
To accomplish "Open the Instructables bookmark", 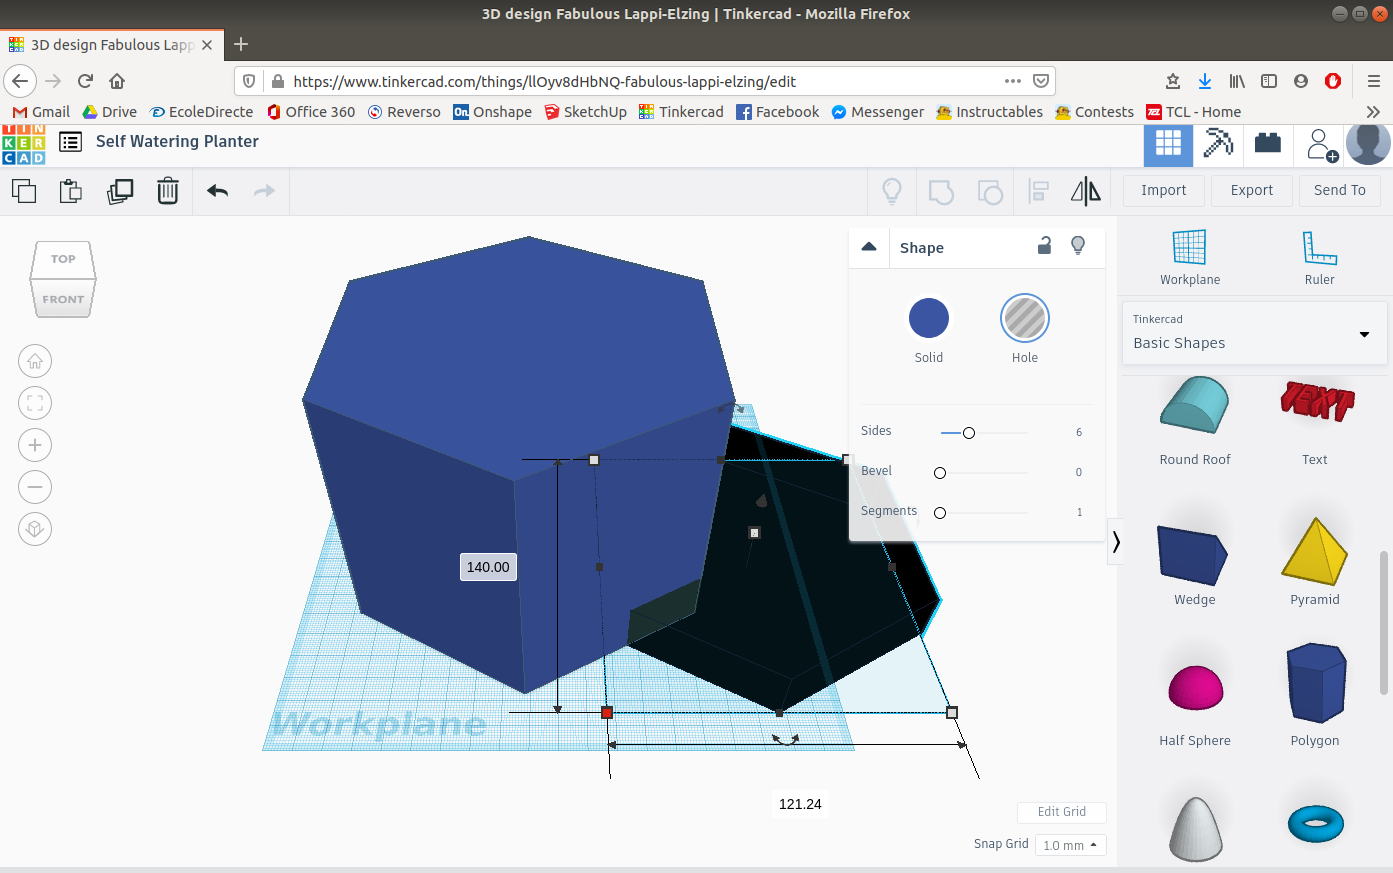I will [x=989, y=112].
